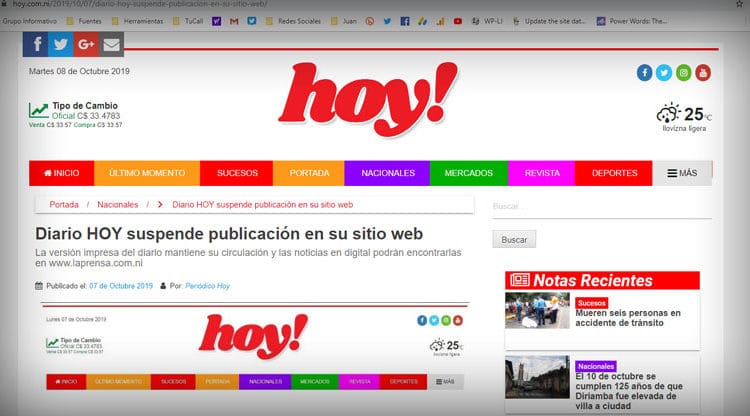Open the Juan bookmark folder

pyautogui.click(x=344, y=21)
